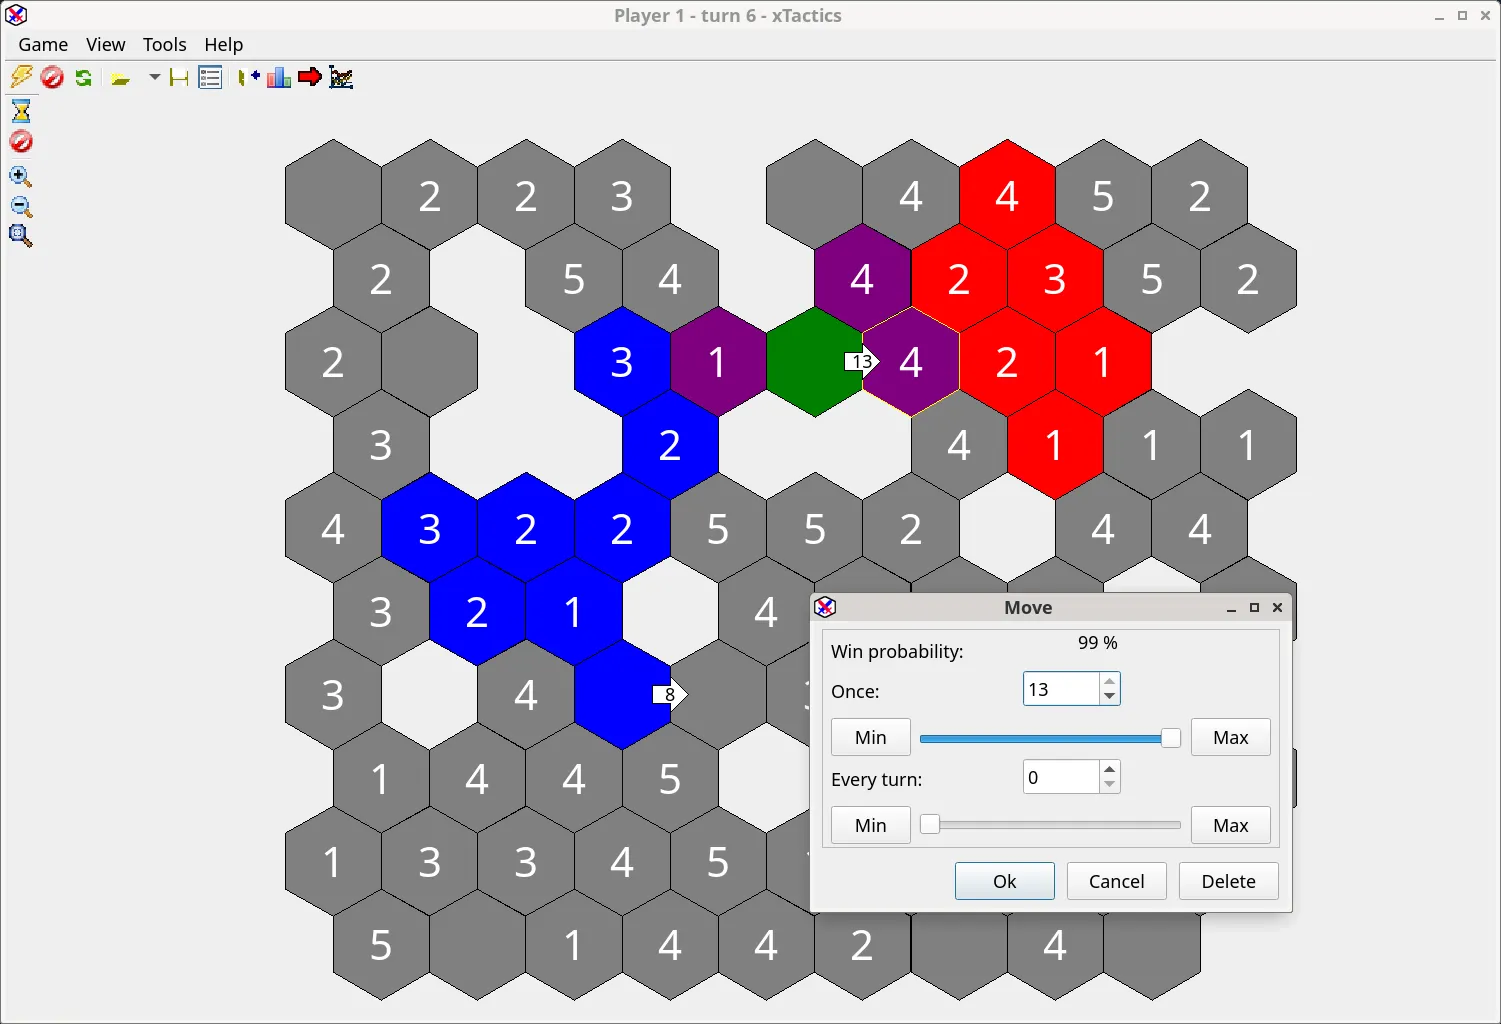Save the game using the floppy disk icon
Screen dimensions: 1501x1024
179,78
